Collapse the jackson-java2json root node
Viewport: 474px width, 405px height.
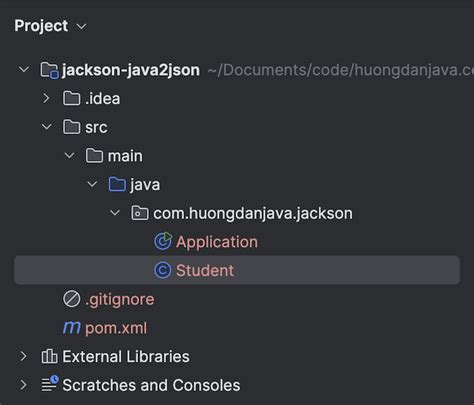[24, 70]
